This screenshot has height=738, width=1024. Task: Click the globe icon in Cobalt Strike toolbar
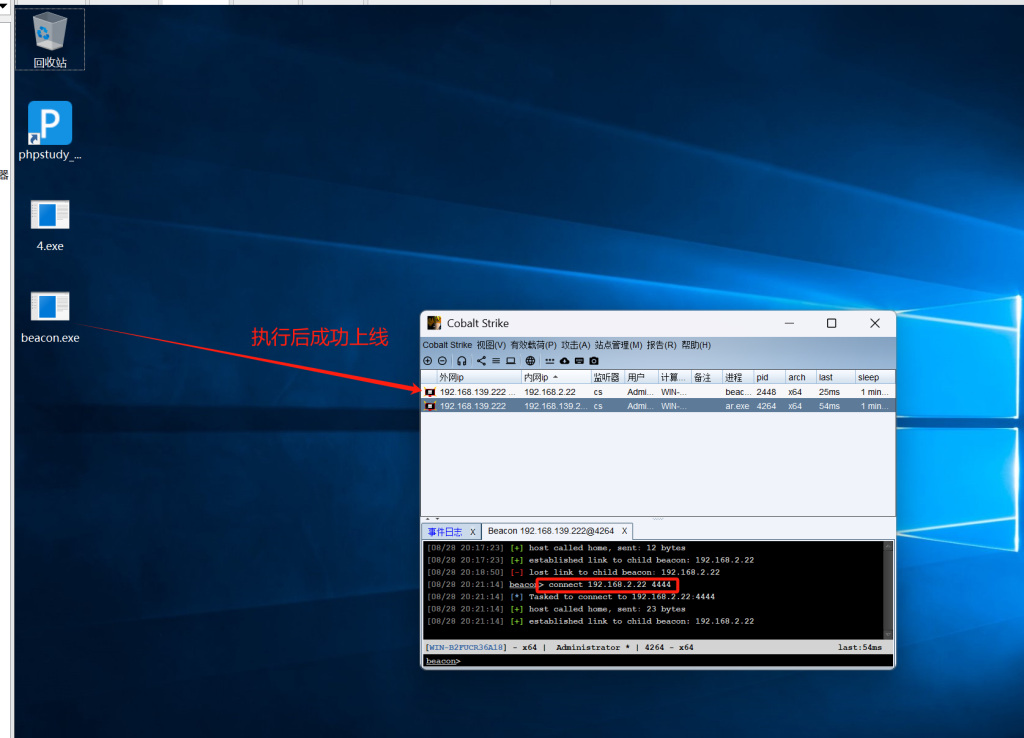click(x=530, y=361)
